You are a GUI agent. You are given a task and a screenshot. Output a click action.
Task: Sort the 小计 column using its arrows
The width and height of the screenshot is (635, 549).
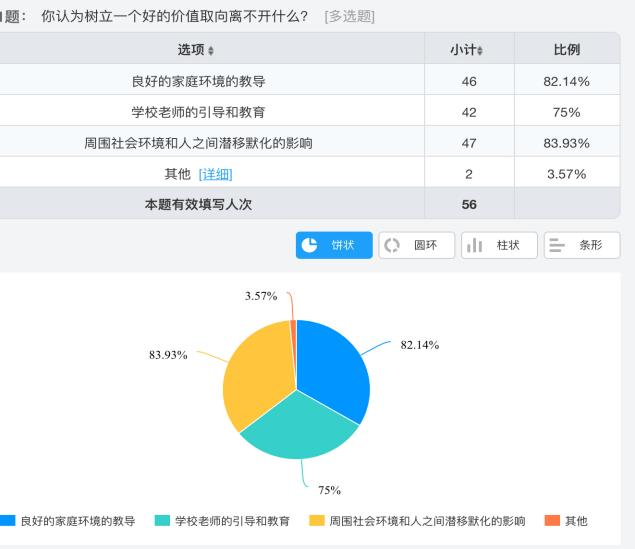tap(480, 50)
